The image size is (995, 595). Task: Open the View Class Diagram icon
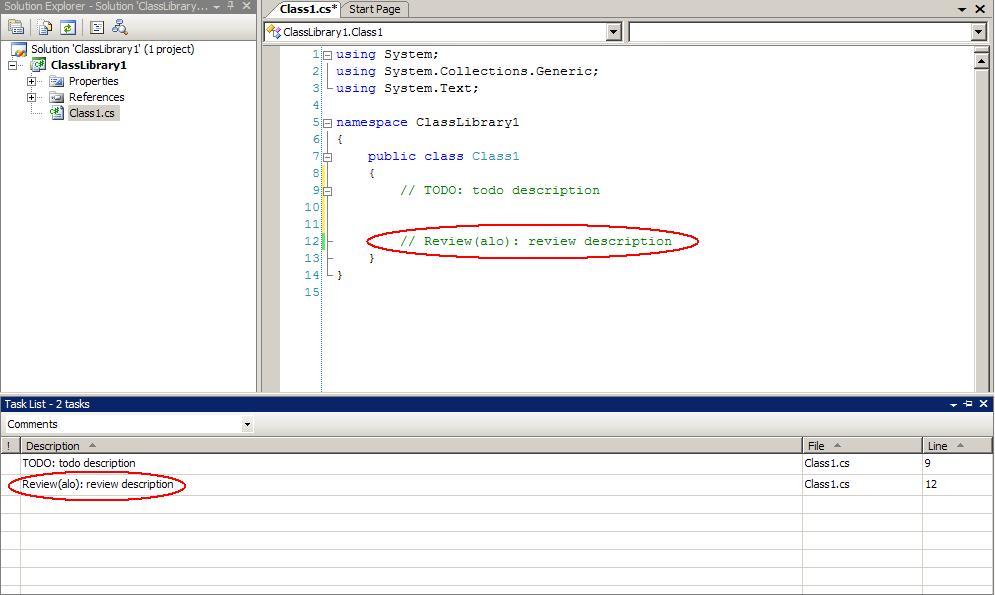tap(119, 27)
